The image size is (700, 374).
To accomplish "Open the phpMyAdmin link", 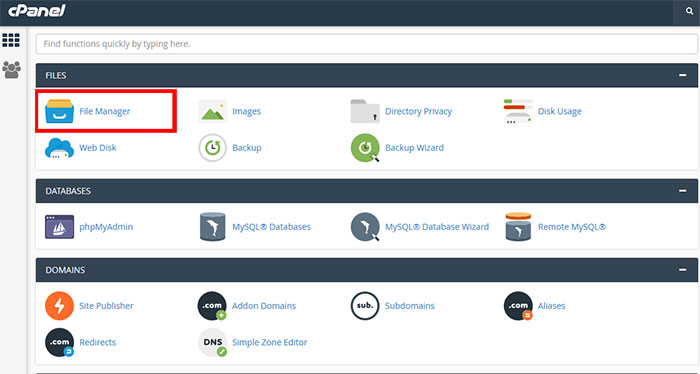I will pyautogui.click(x=106, y=227).
